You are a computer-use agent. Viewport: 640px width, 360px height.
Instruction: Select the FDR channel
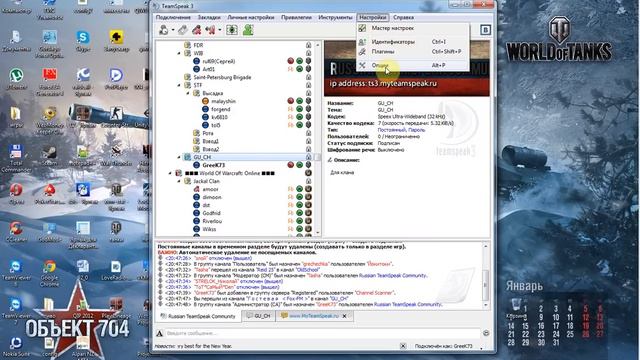(x=198, y=45)
